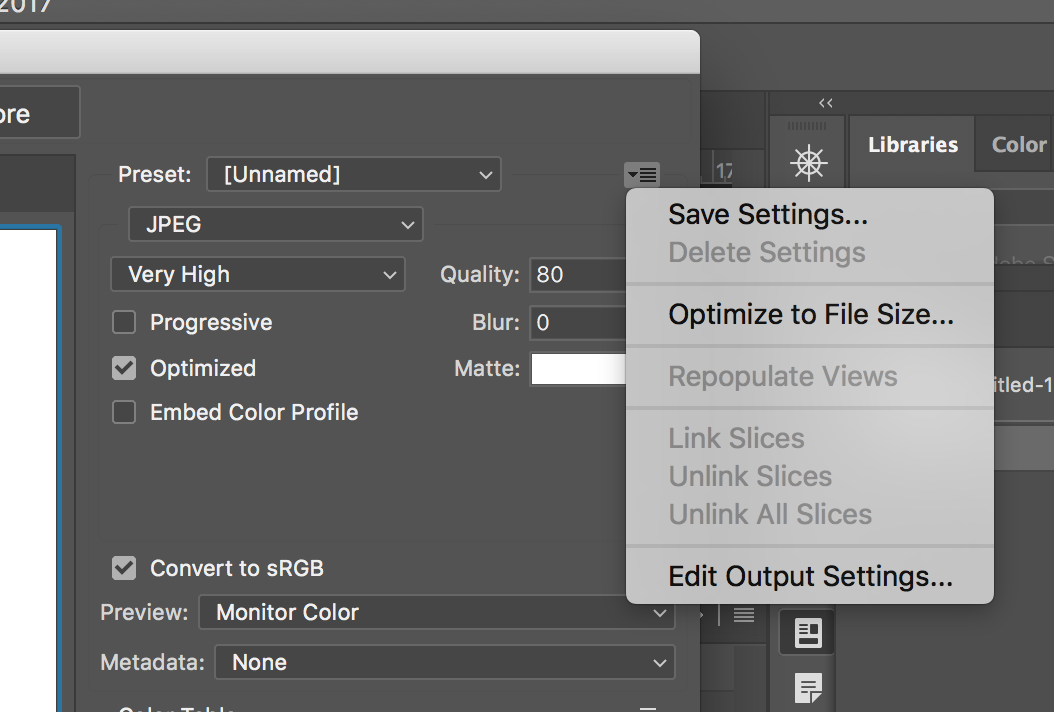Screen dimensions: 1054x712
Task: Click the small right-arrow icon beside Preview
Action: click(x=703, y=613)
